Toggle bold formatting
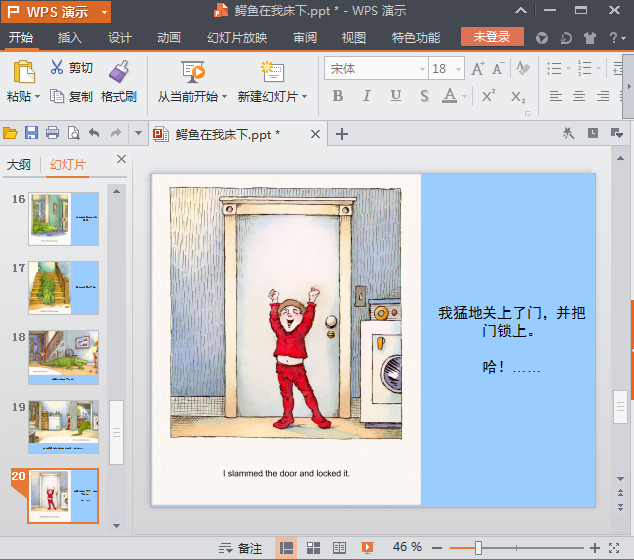634x560 pixels. (x=337, y=96)
